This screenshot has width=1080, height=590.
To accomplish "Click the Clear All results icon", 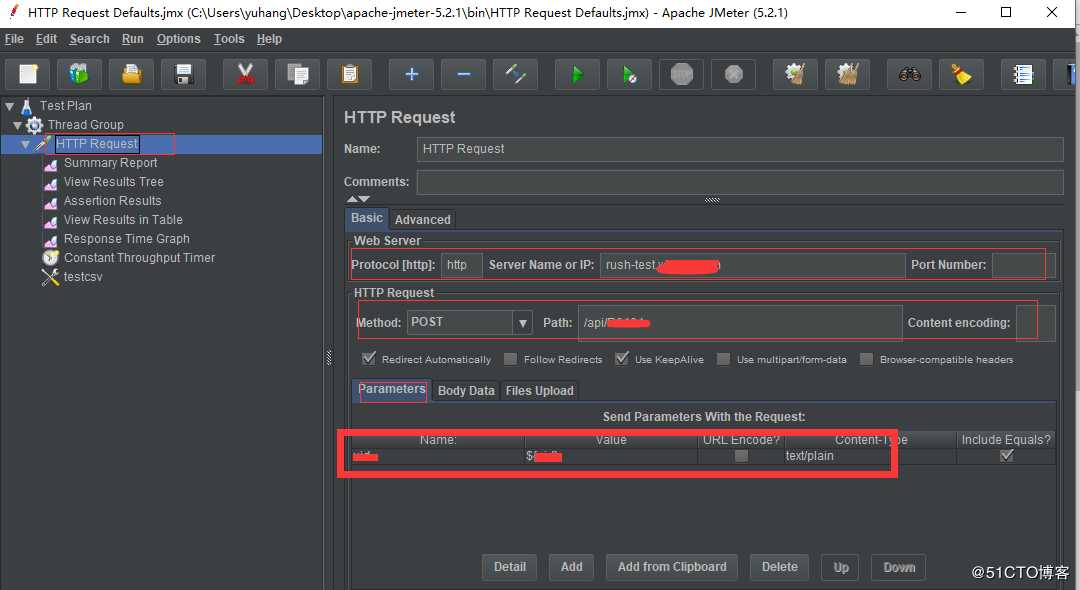I will pyautogui.click(x=847, y=74).
